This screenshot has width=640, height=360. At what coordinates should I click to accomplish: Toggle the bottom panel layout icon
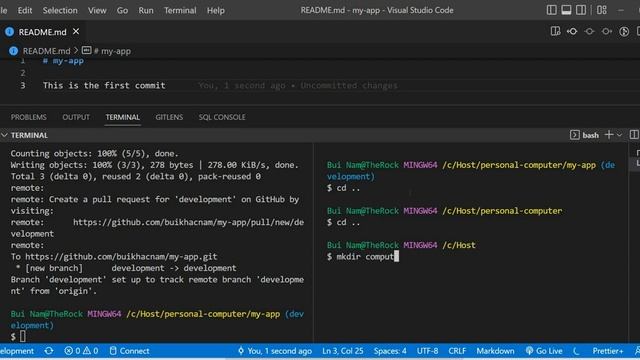[566, 10]
